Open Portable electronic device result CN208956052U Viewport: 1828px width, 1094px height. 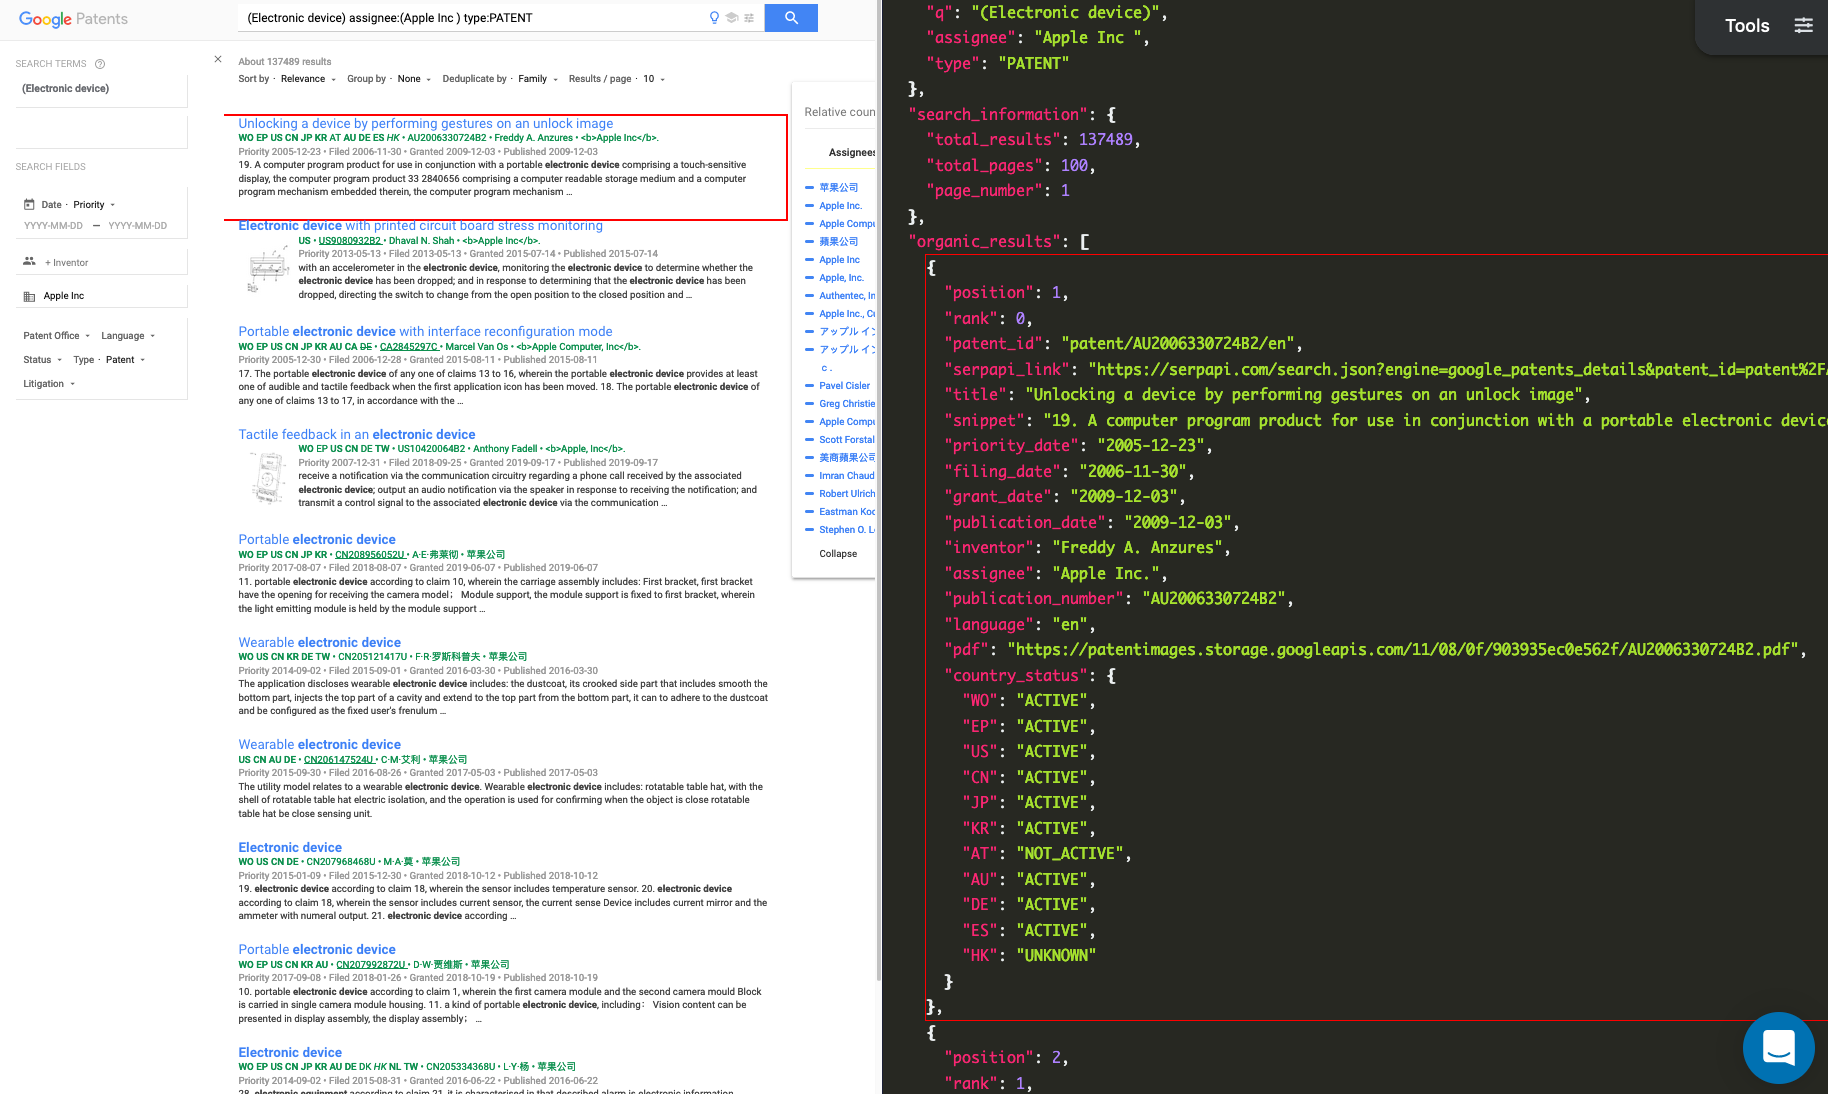tap(317, 540)
